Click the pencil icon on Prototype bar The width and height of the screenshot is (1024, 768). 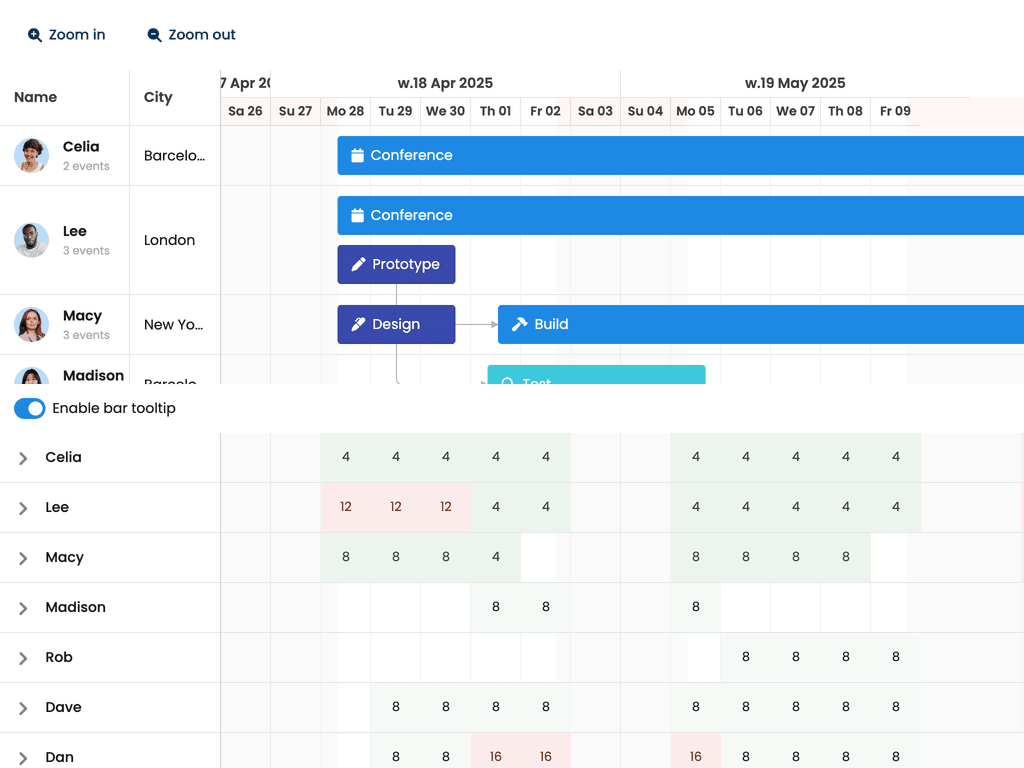click(359, 265)
